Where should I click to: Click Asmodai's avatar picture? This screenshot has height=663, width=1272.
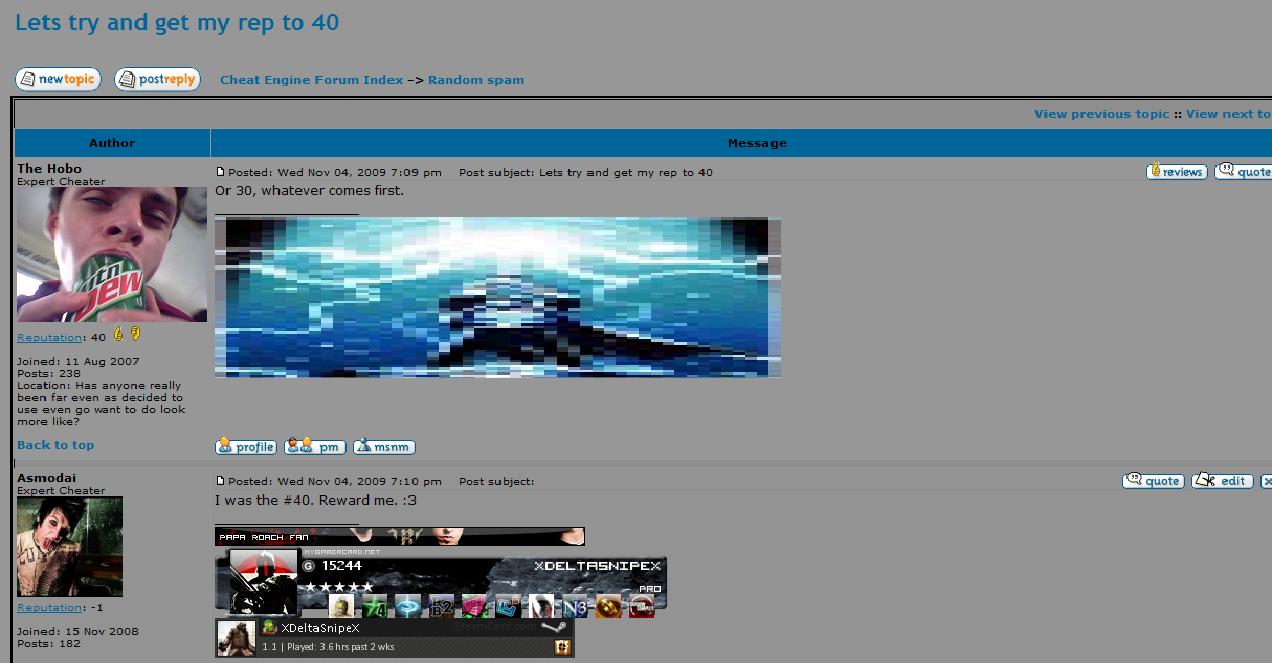[x=70, y=546]
